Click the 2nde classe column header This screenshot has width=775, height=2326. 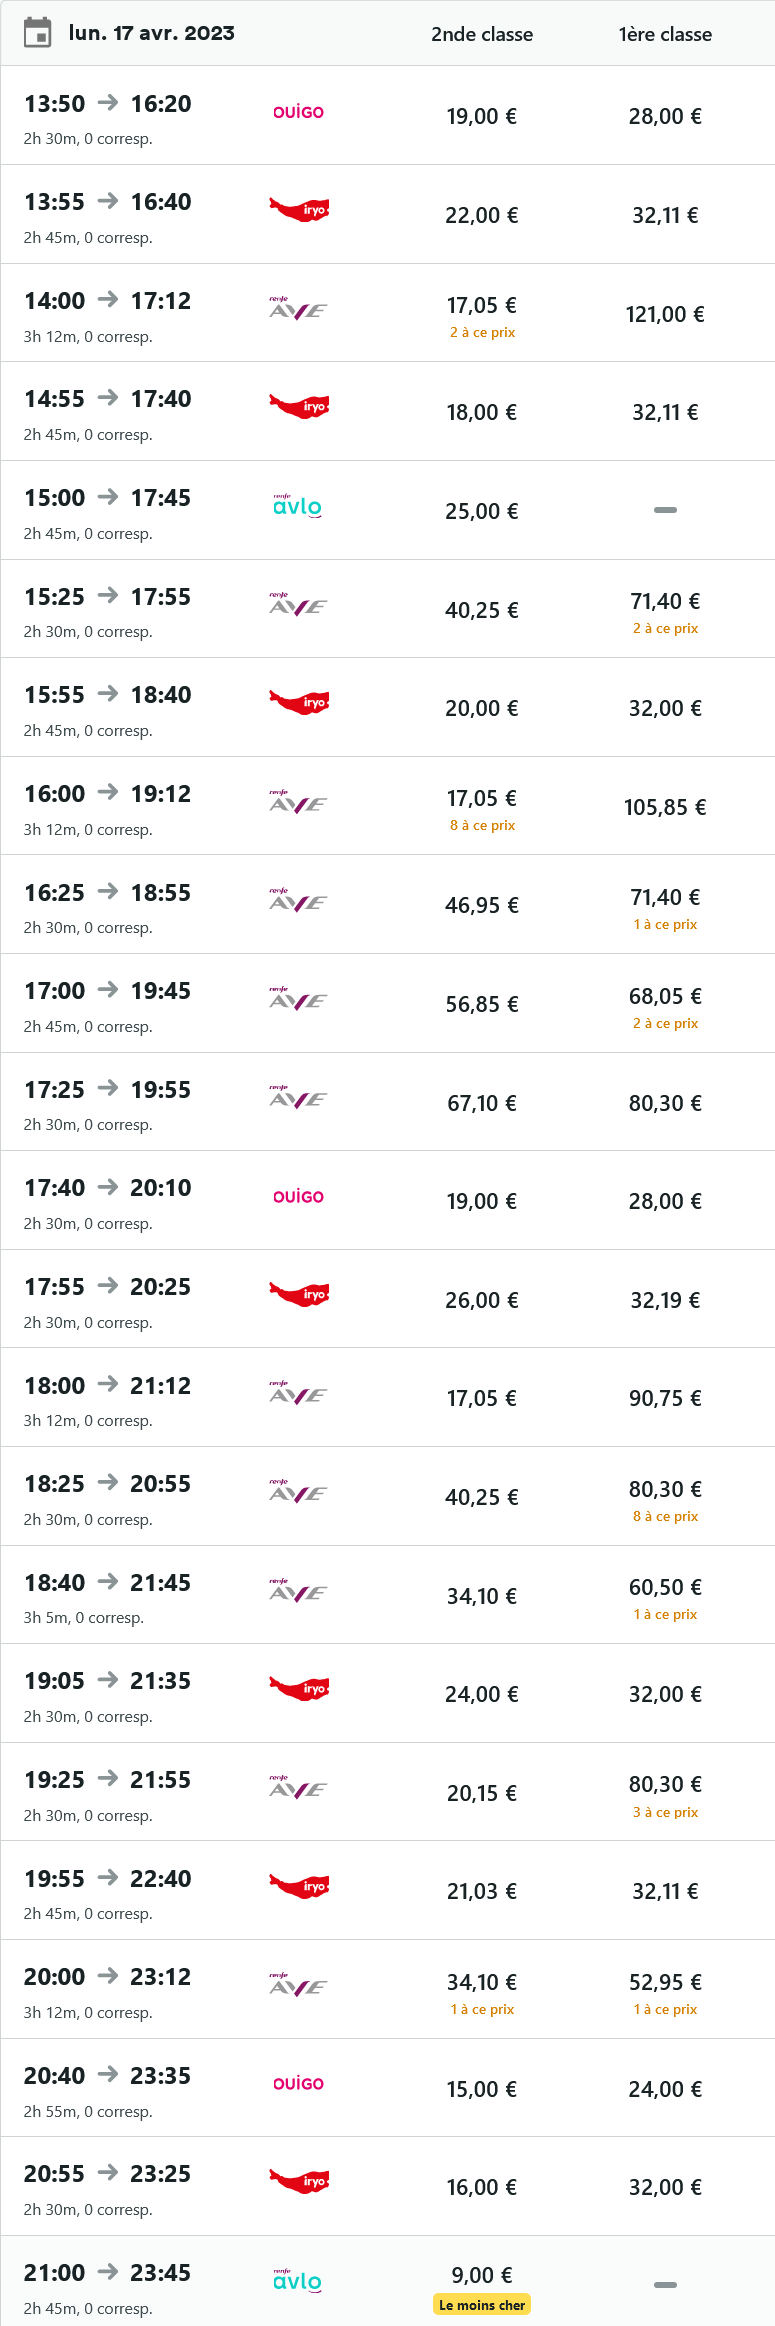click(x=482, y=34)
